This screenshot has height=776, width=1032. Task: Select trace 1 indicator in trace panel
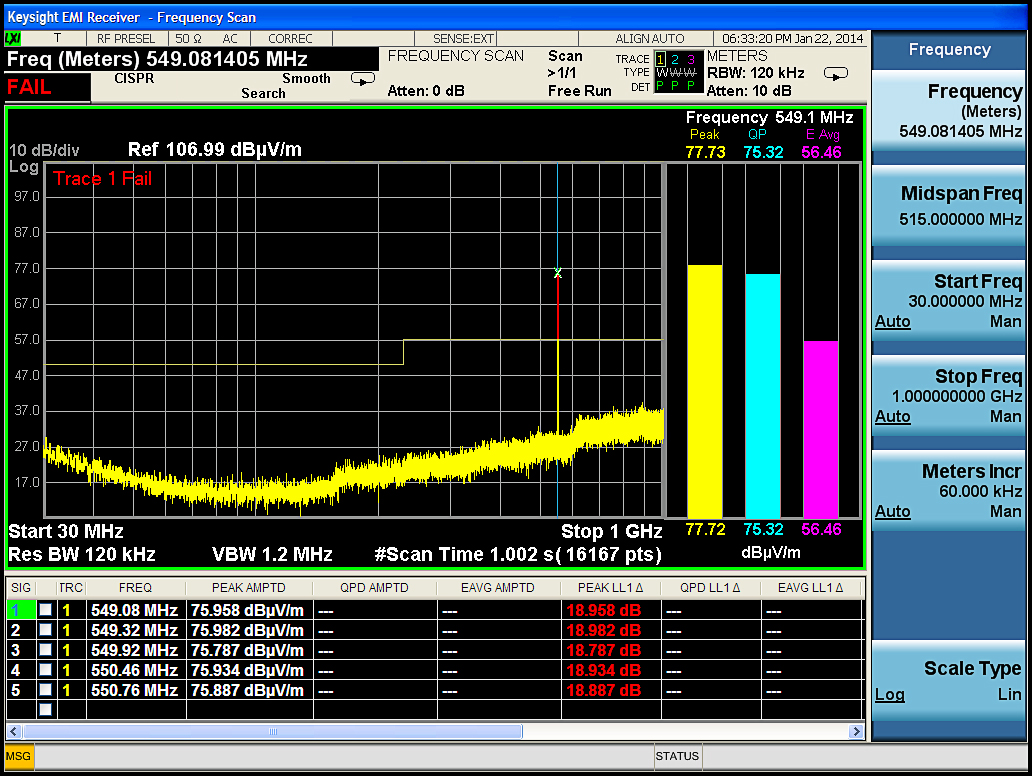click(x=660, y=60)
